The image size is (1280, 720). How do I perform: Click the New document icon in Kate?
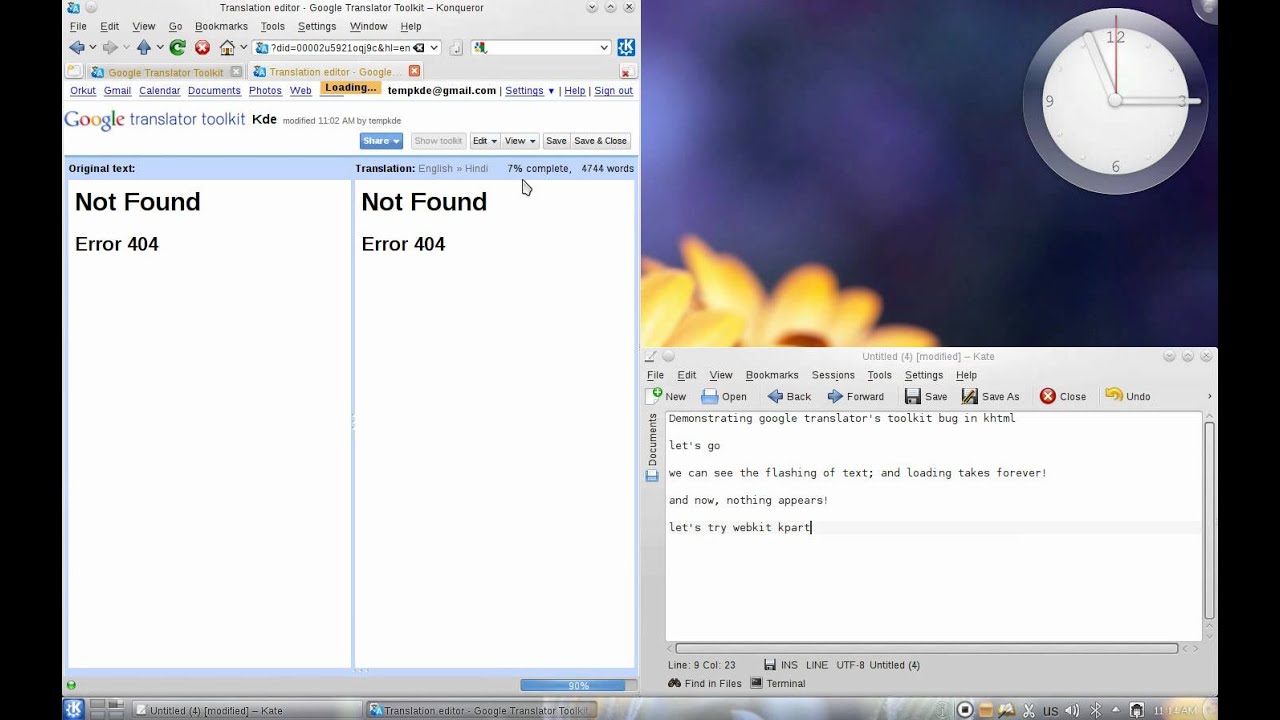pos(656,396)
